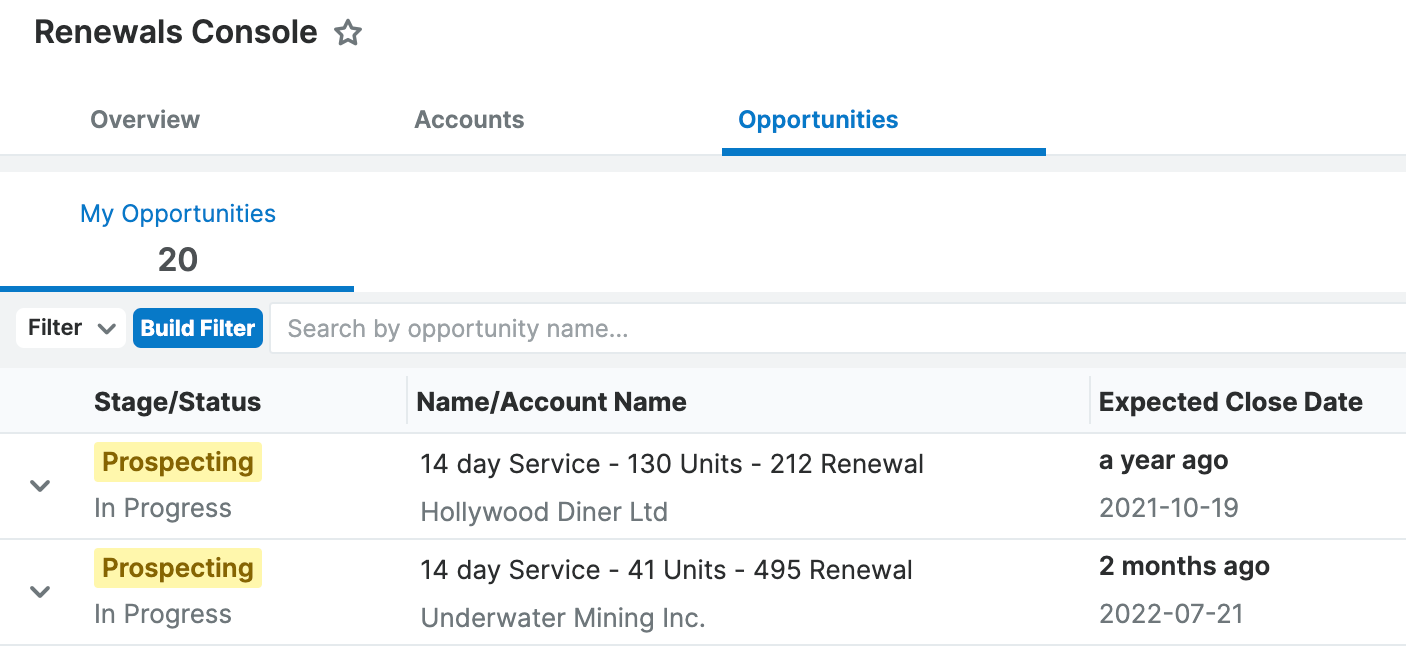Open the 130 Units - 212 Renewal opportunity
Screen dimensions: 1406x648
(x=671, y=464)
